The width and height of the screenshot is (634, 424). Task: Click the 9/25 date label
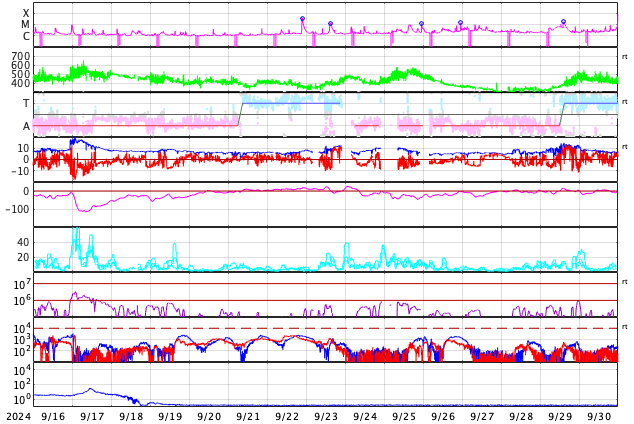click(404, 416)
